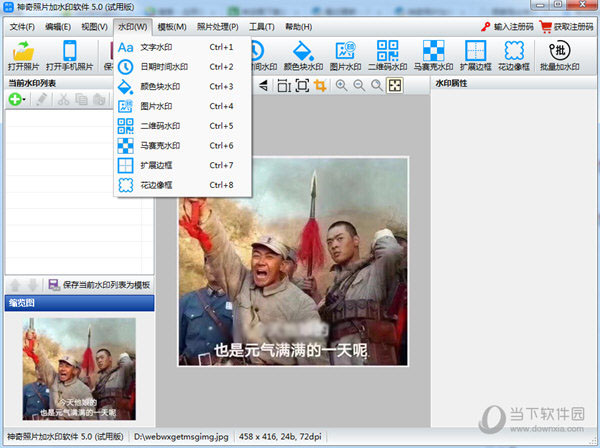The image size is (600, 448).
Task: Click the fit frame bracket icon
Action: tap(302, 85)
